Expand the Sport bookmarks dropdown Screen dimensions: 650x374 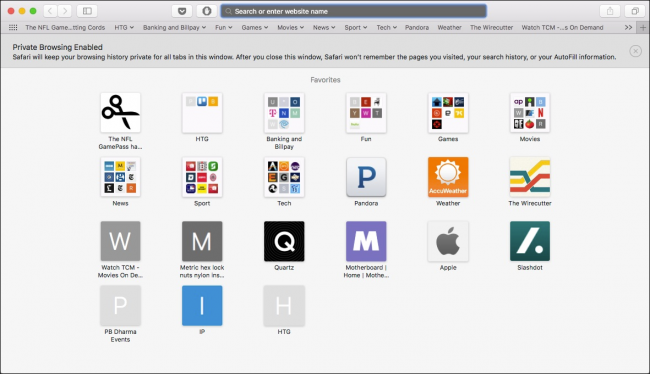tap(356, 27)
